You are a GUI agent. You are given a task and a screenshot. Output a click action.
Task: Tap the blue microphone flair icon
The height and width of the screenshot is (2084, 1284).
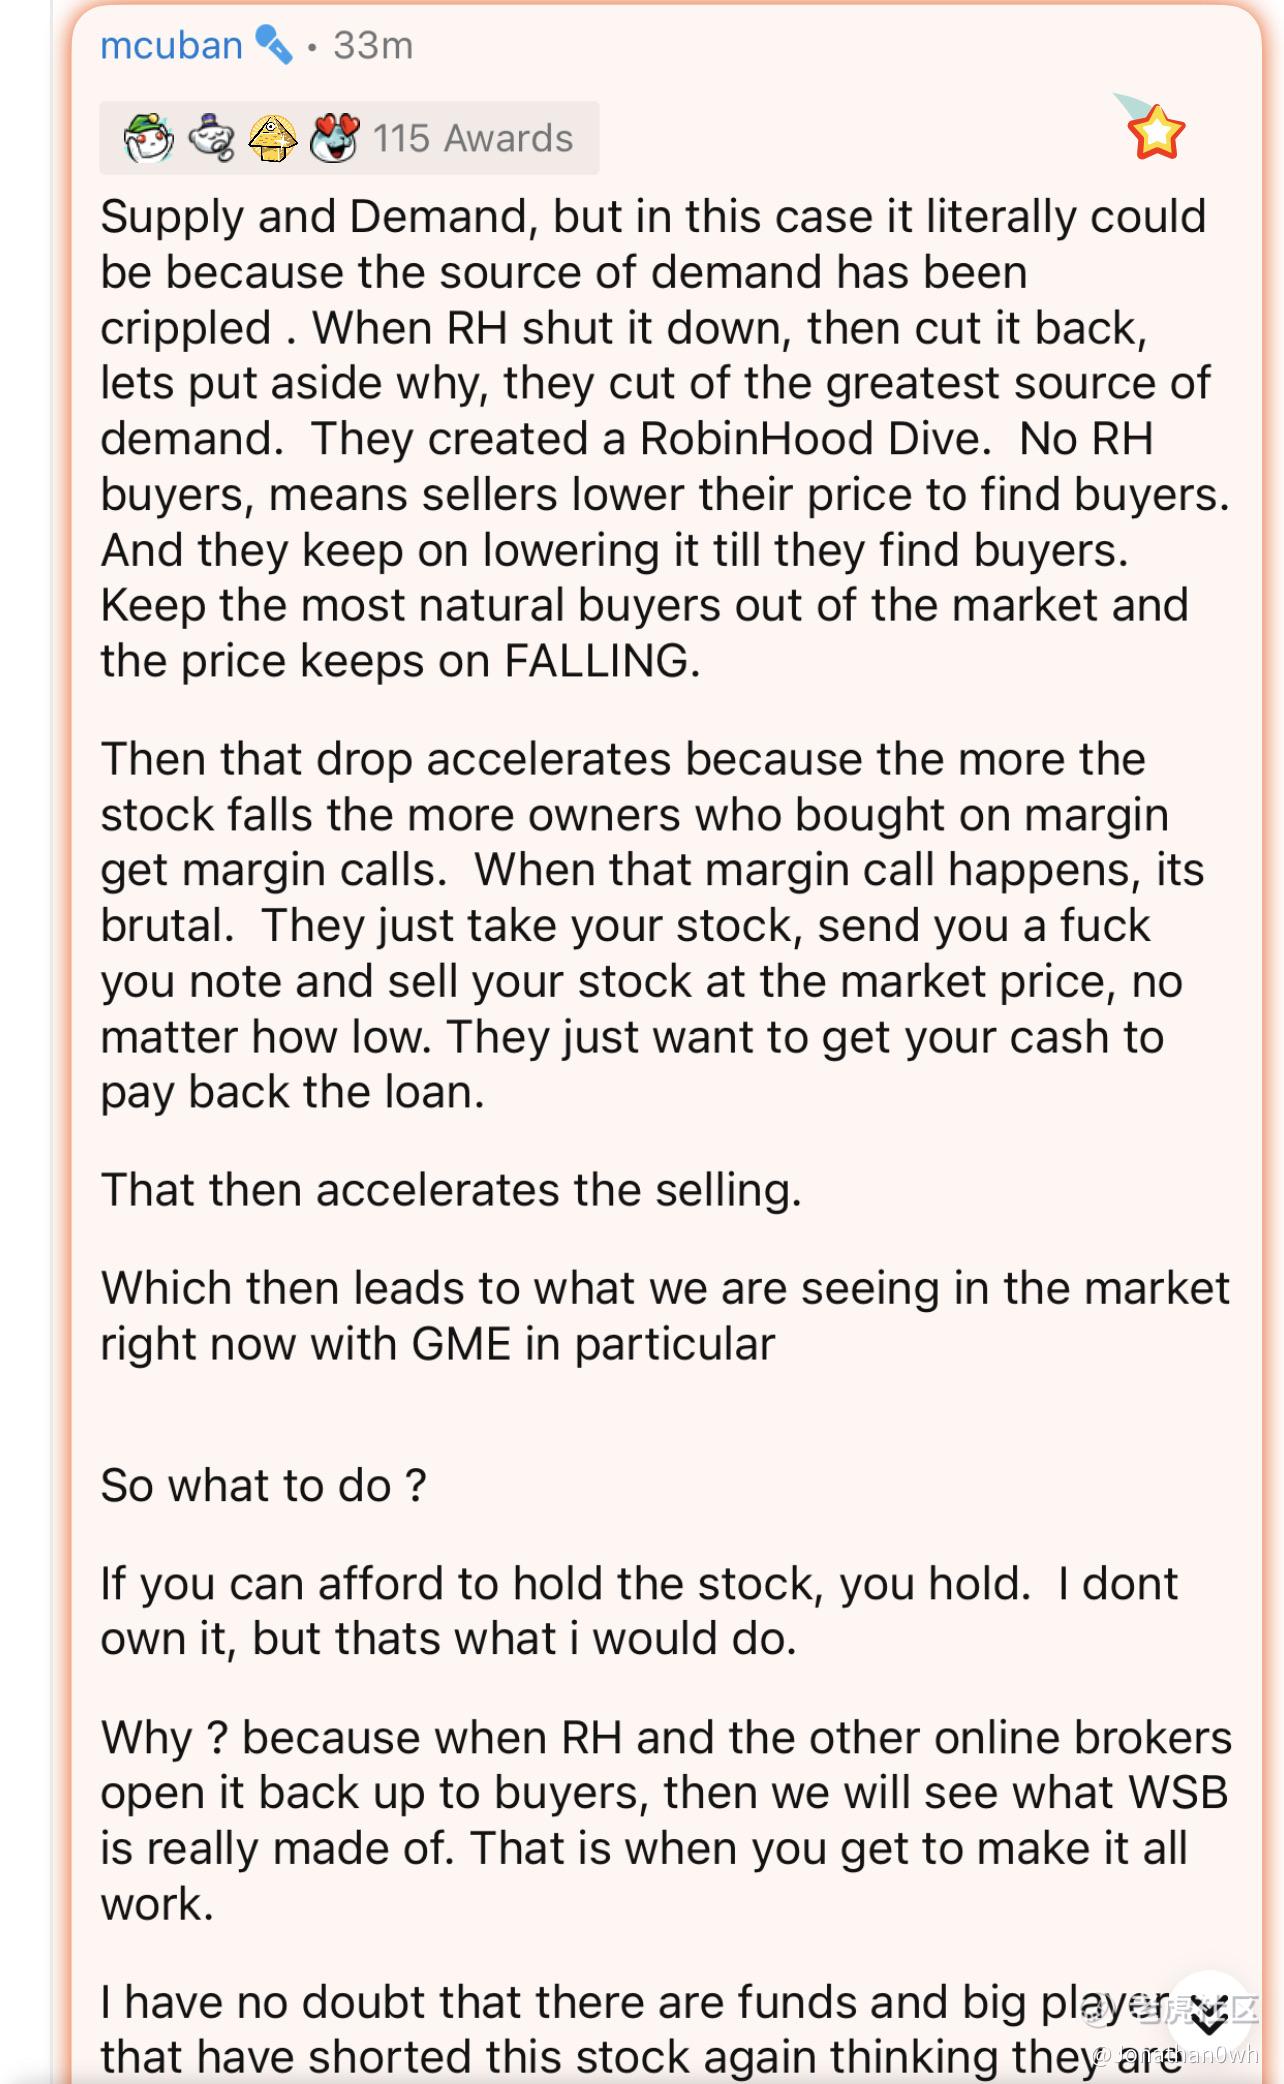274,45
